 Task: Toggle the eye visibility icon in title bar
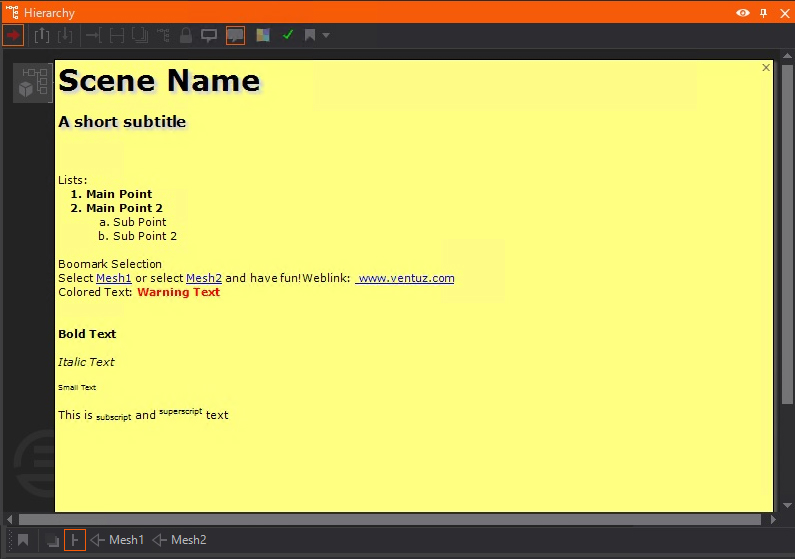(x=742, y=13)
